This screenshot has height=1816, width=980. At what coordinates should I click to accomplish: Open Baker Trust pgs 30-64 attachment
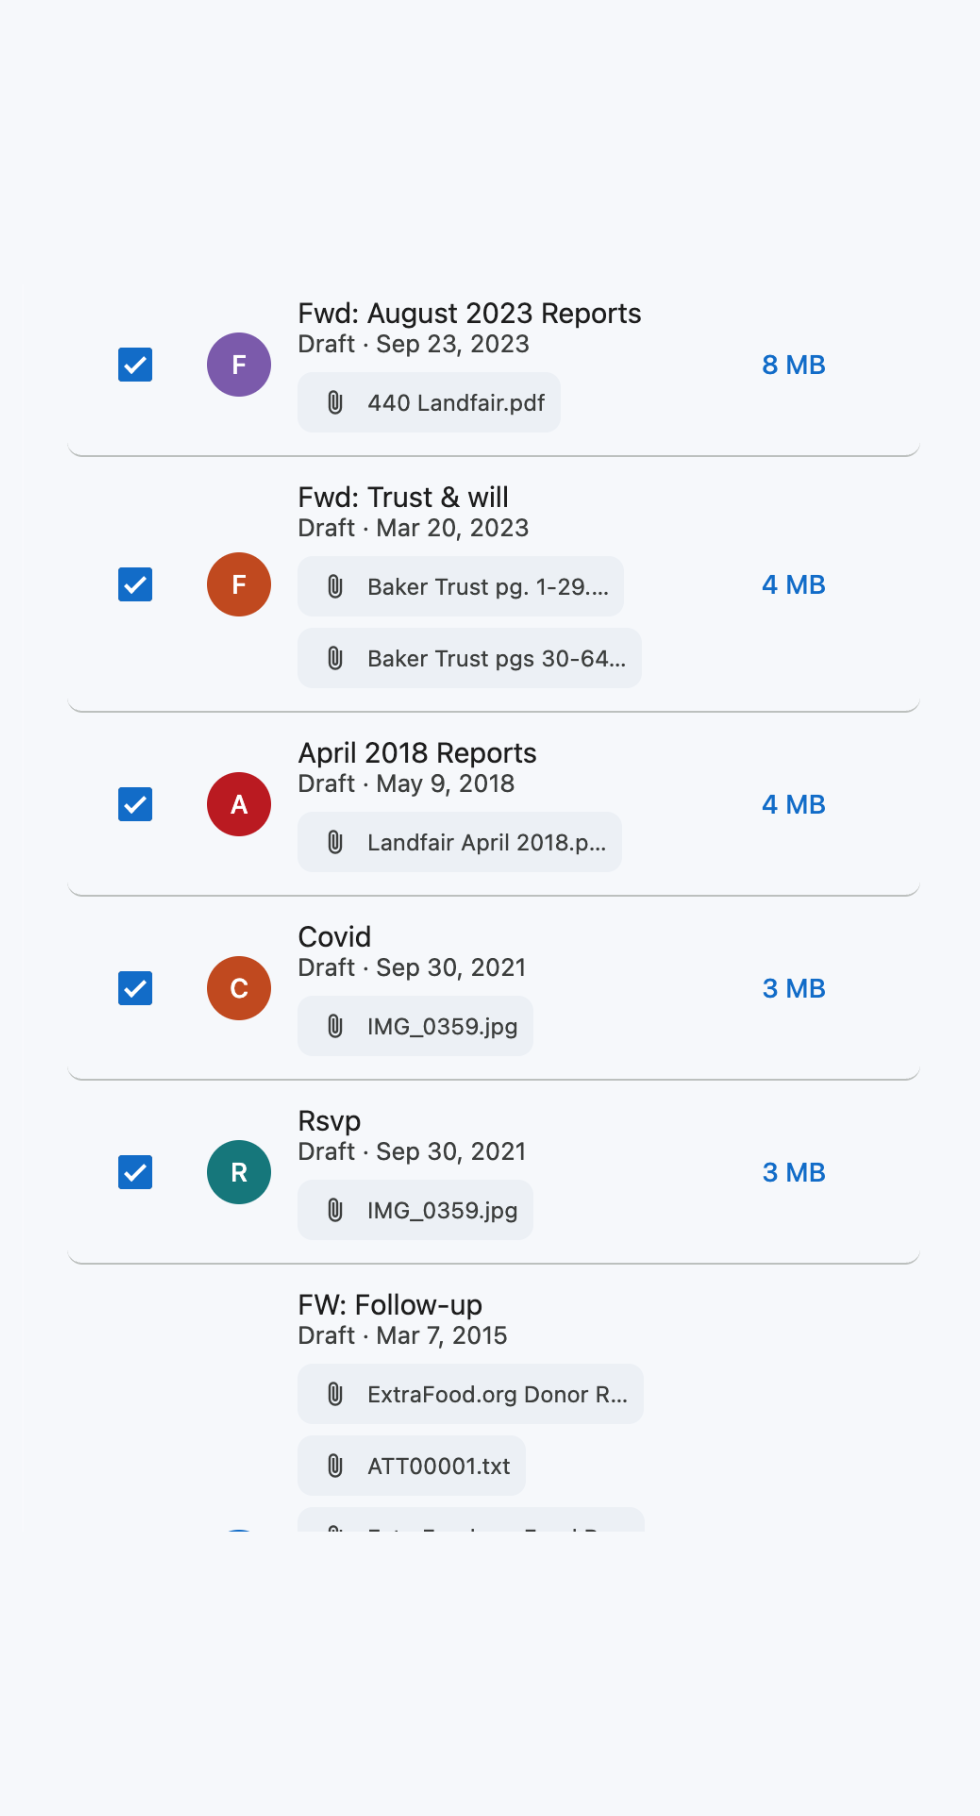(x=470, y=659)
